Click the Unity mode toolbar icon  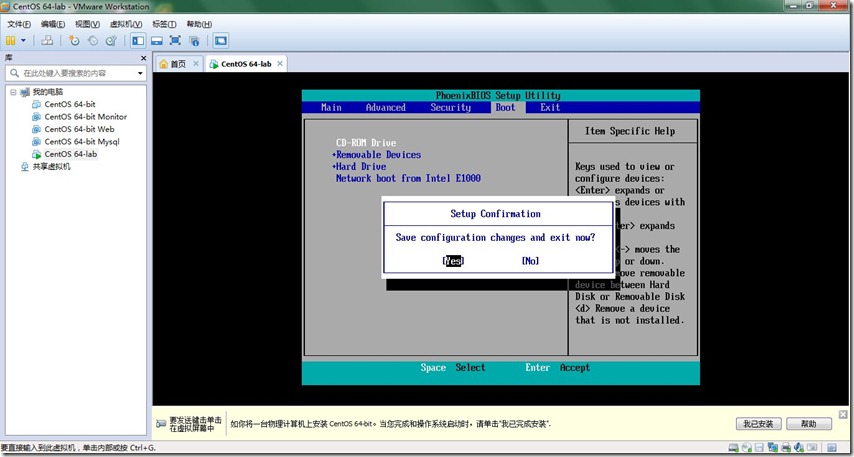(194, 40)
